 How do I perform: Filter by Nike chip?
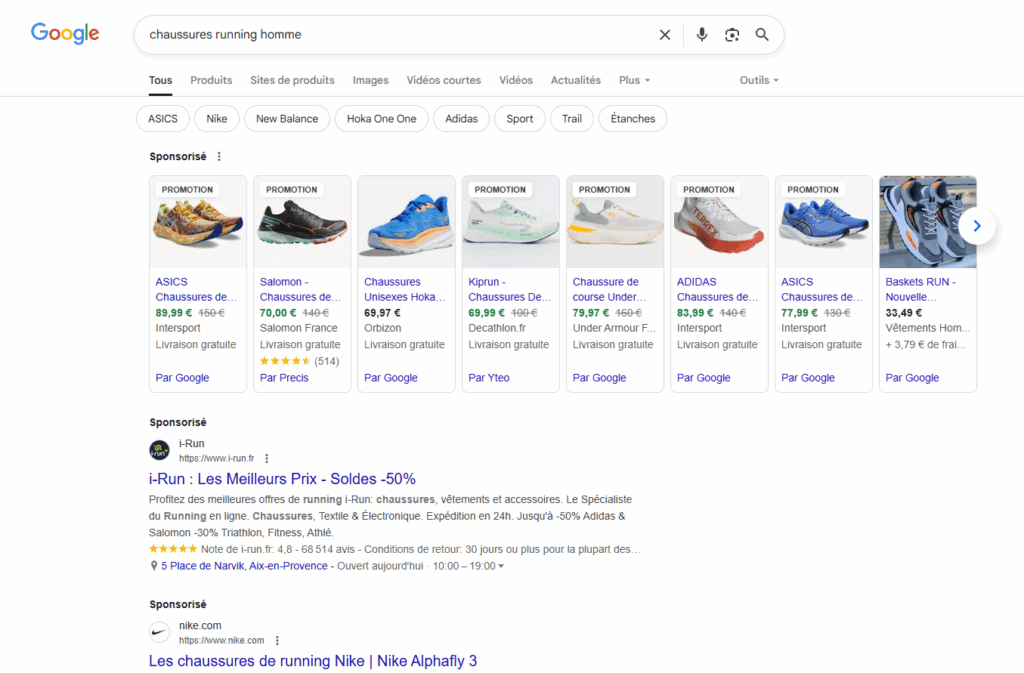217,119
